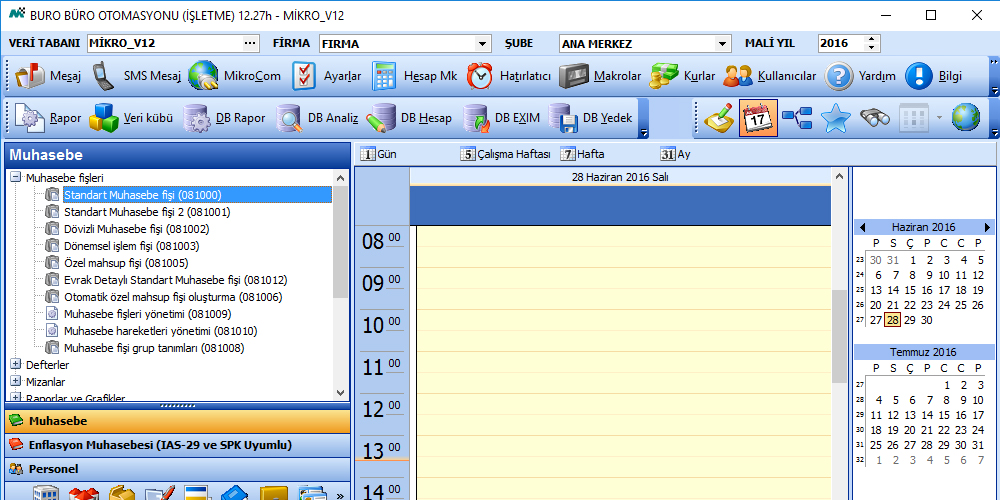Image resolution: width=1000 pixels, height=500 pixels.
Task: Select Özel mahsup fişi (081005)
Action: click(x=126, y=263)
